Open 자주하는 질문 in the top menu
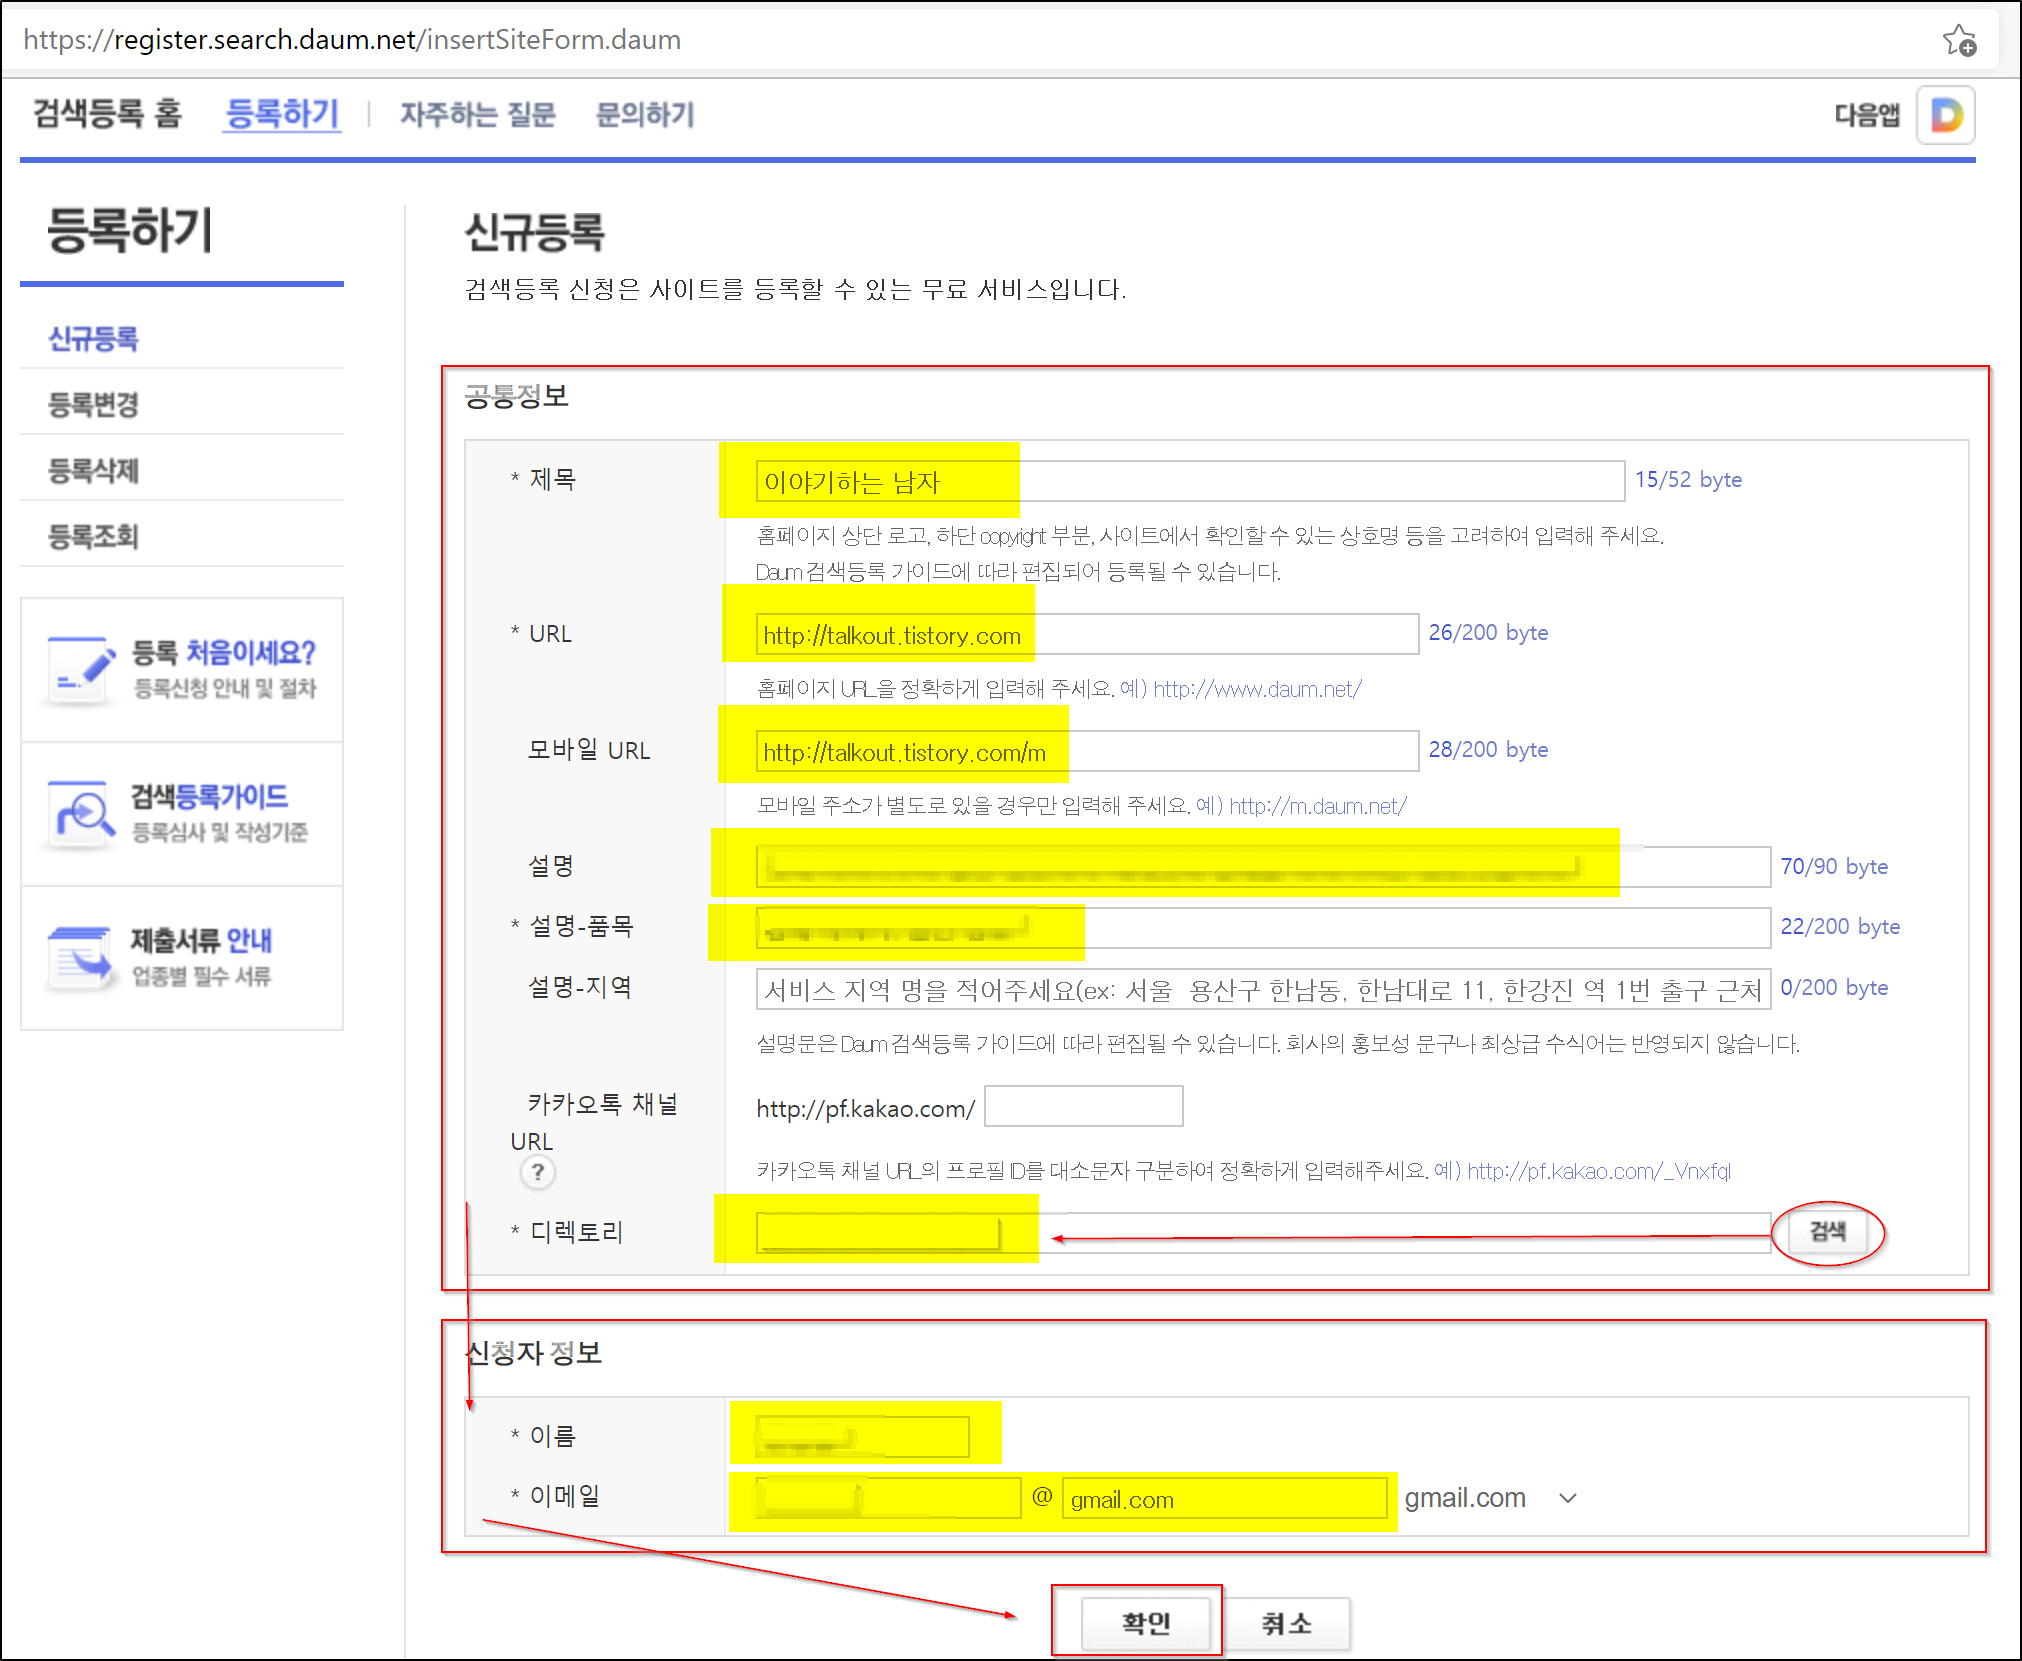 [477, 115]
